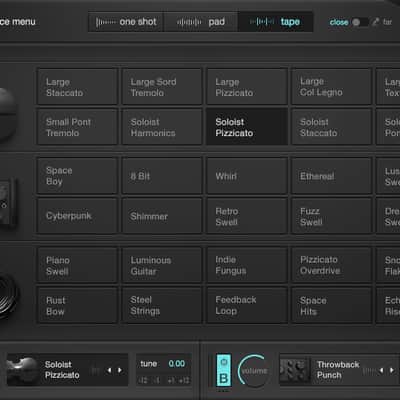Pick the Shimmer sound
The height and width of the screenshot is (400, 400).
tap(162, 216)
